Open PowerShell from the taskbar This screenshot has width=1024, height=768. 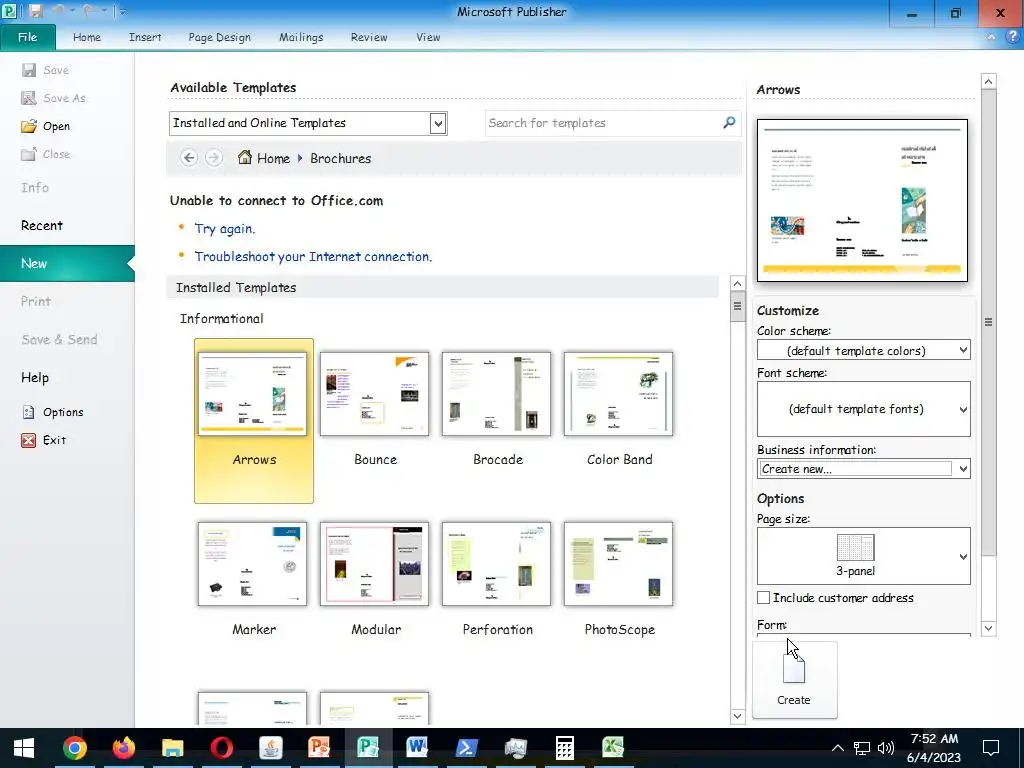[466, 748]
